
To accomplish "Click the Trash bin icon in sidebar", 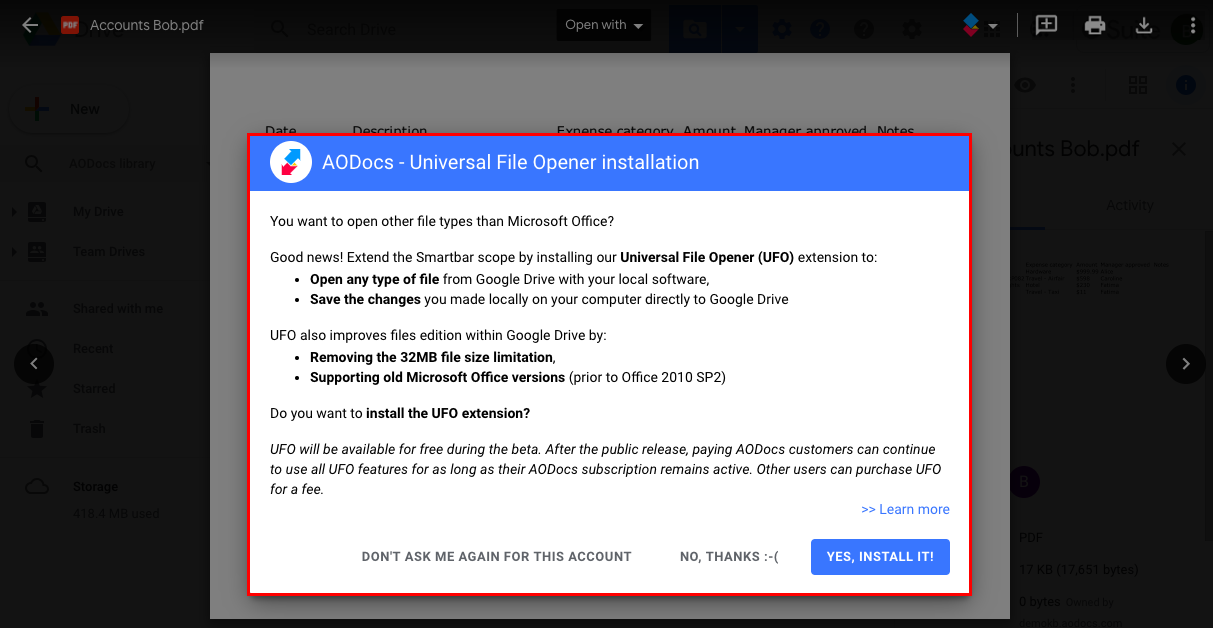I will [x=36, y=429].
